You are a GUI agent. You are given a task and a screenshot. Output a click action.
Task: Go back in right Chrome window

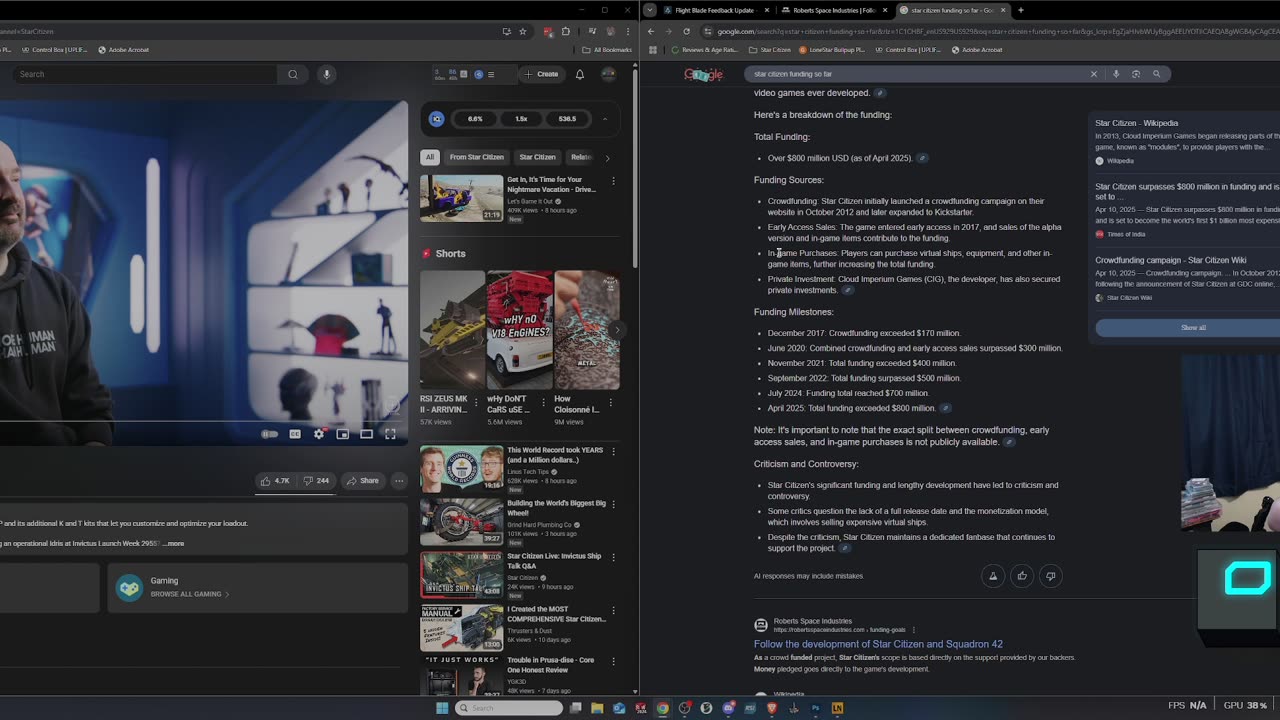coord(651,31)
